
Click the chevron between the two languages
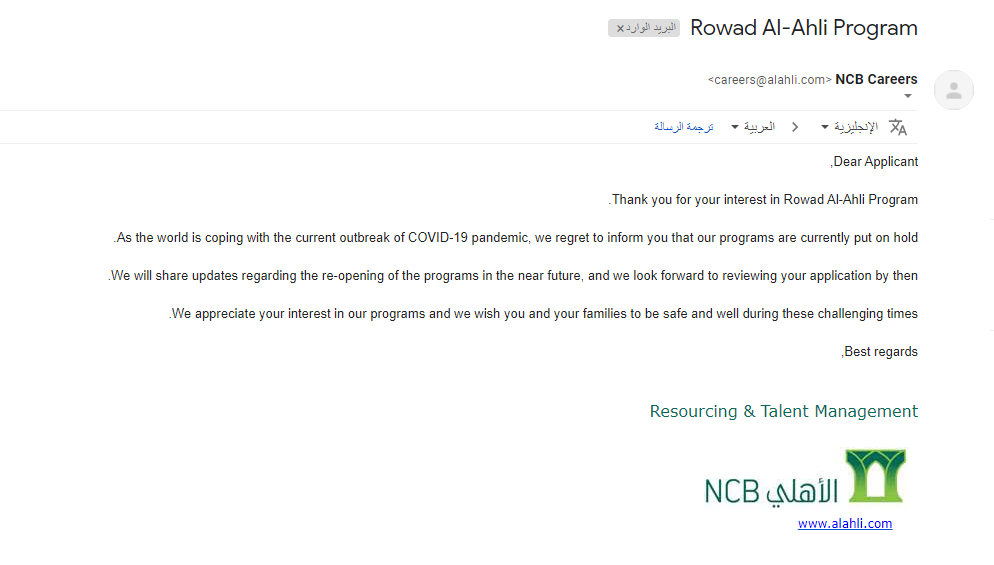tap(795, 127)
